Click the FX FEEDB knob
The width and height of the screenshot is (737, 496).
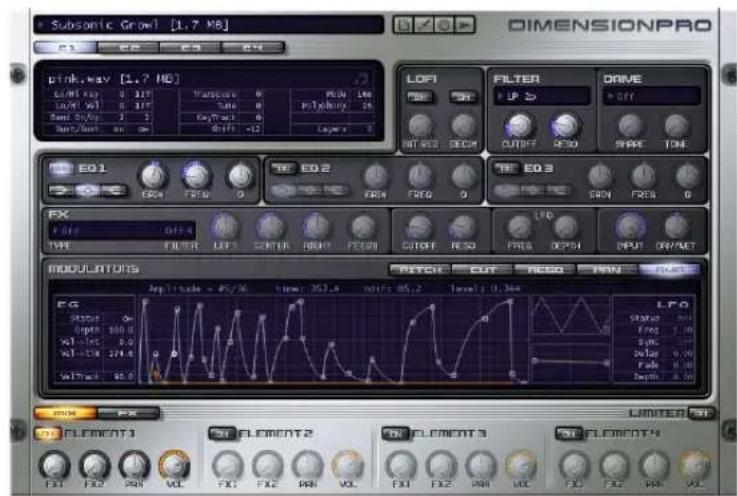pyautogui.click(x=363, y=228)
